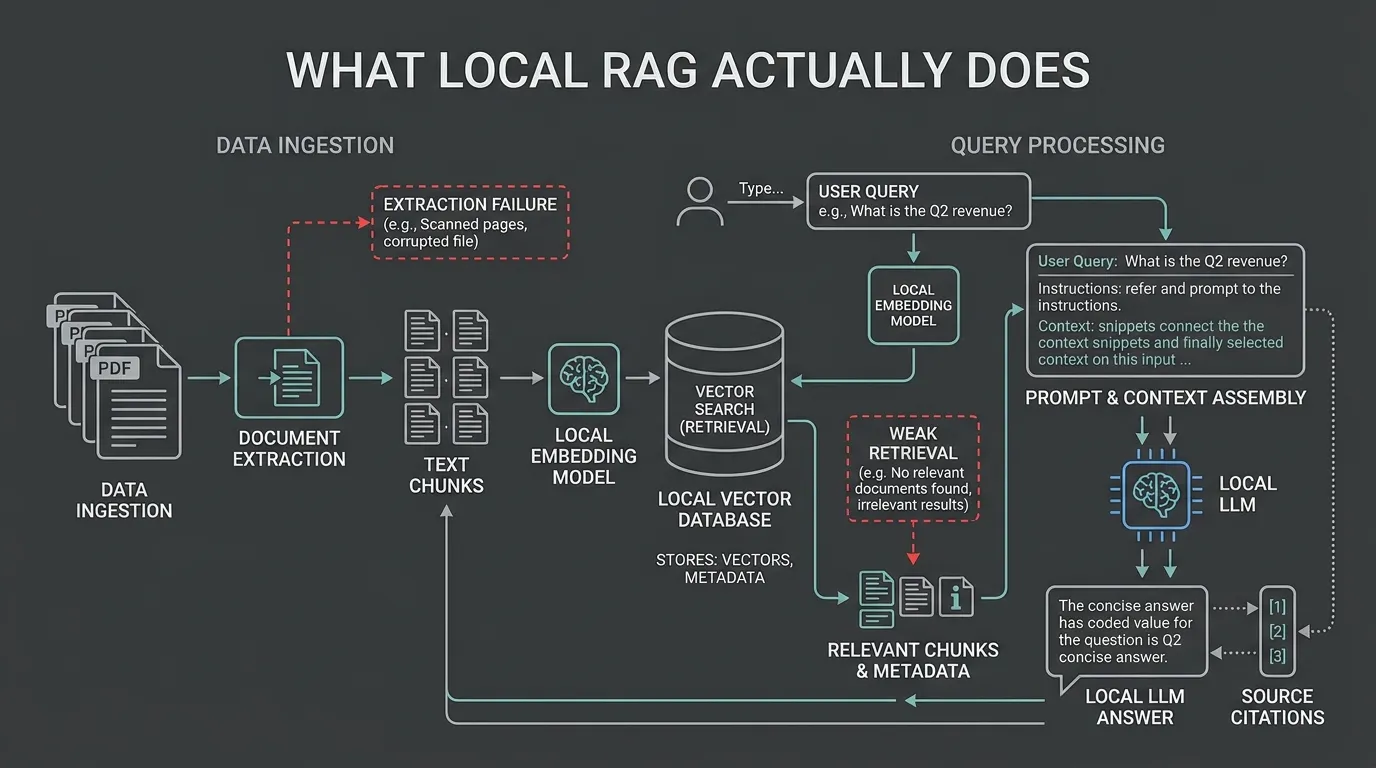Select the 'TEXT CHUNKS' label
The image size is (1376, 768).
tap(446, 475)
